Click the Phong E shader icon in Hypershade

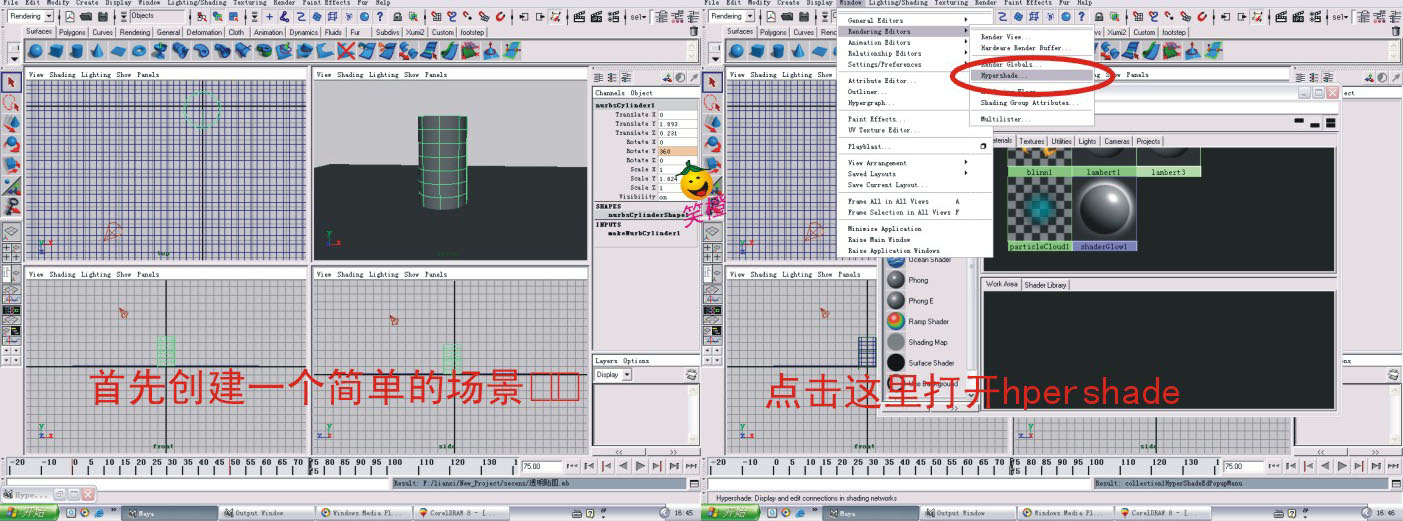tap(896, 300)
